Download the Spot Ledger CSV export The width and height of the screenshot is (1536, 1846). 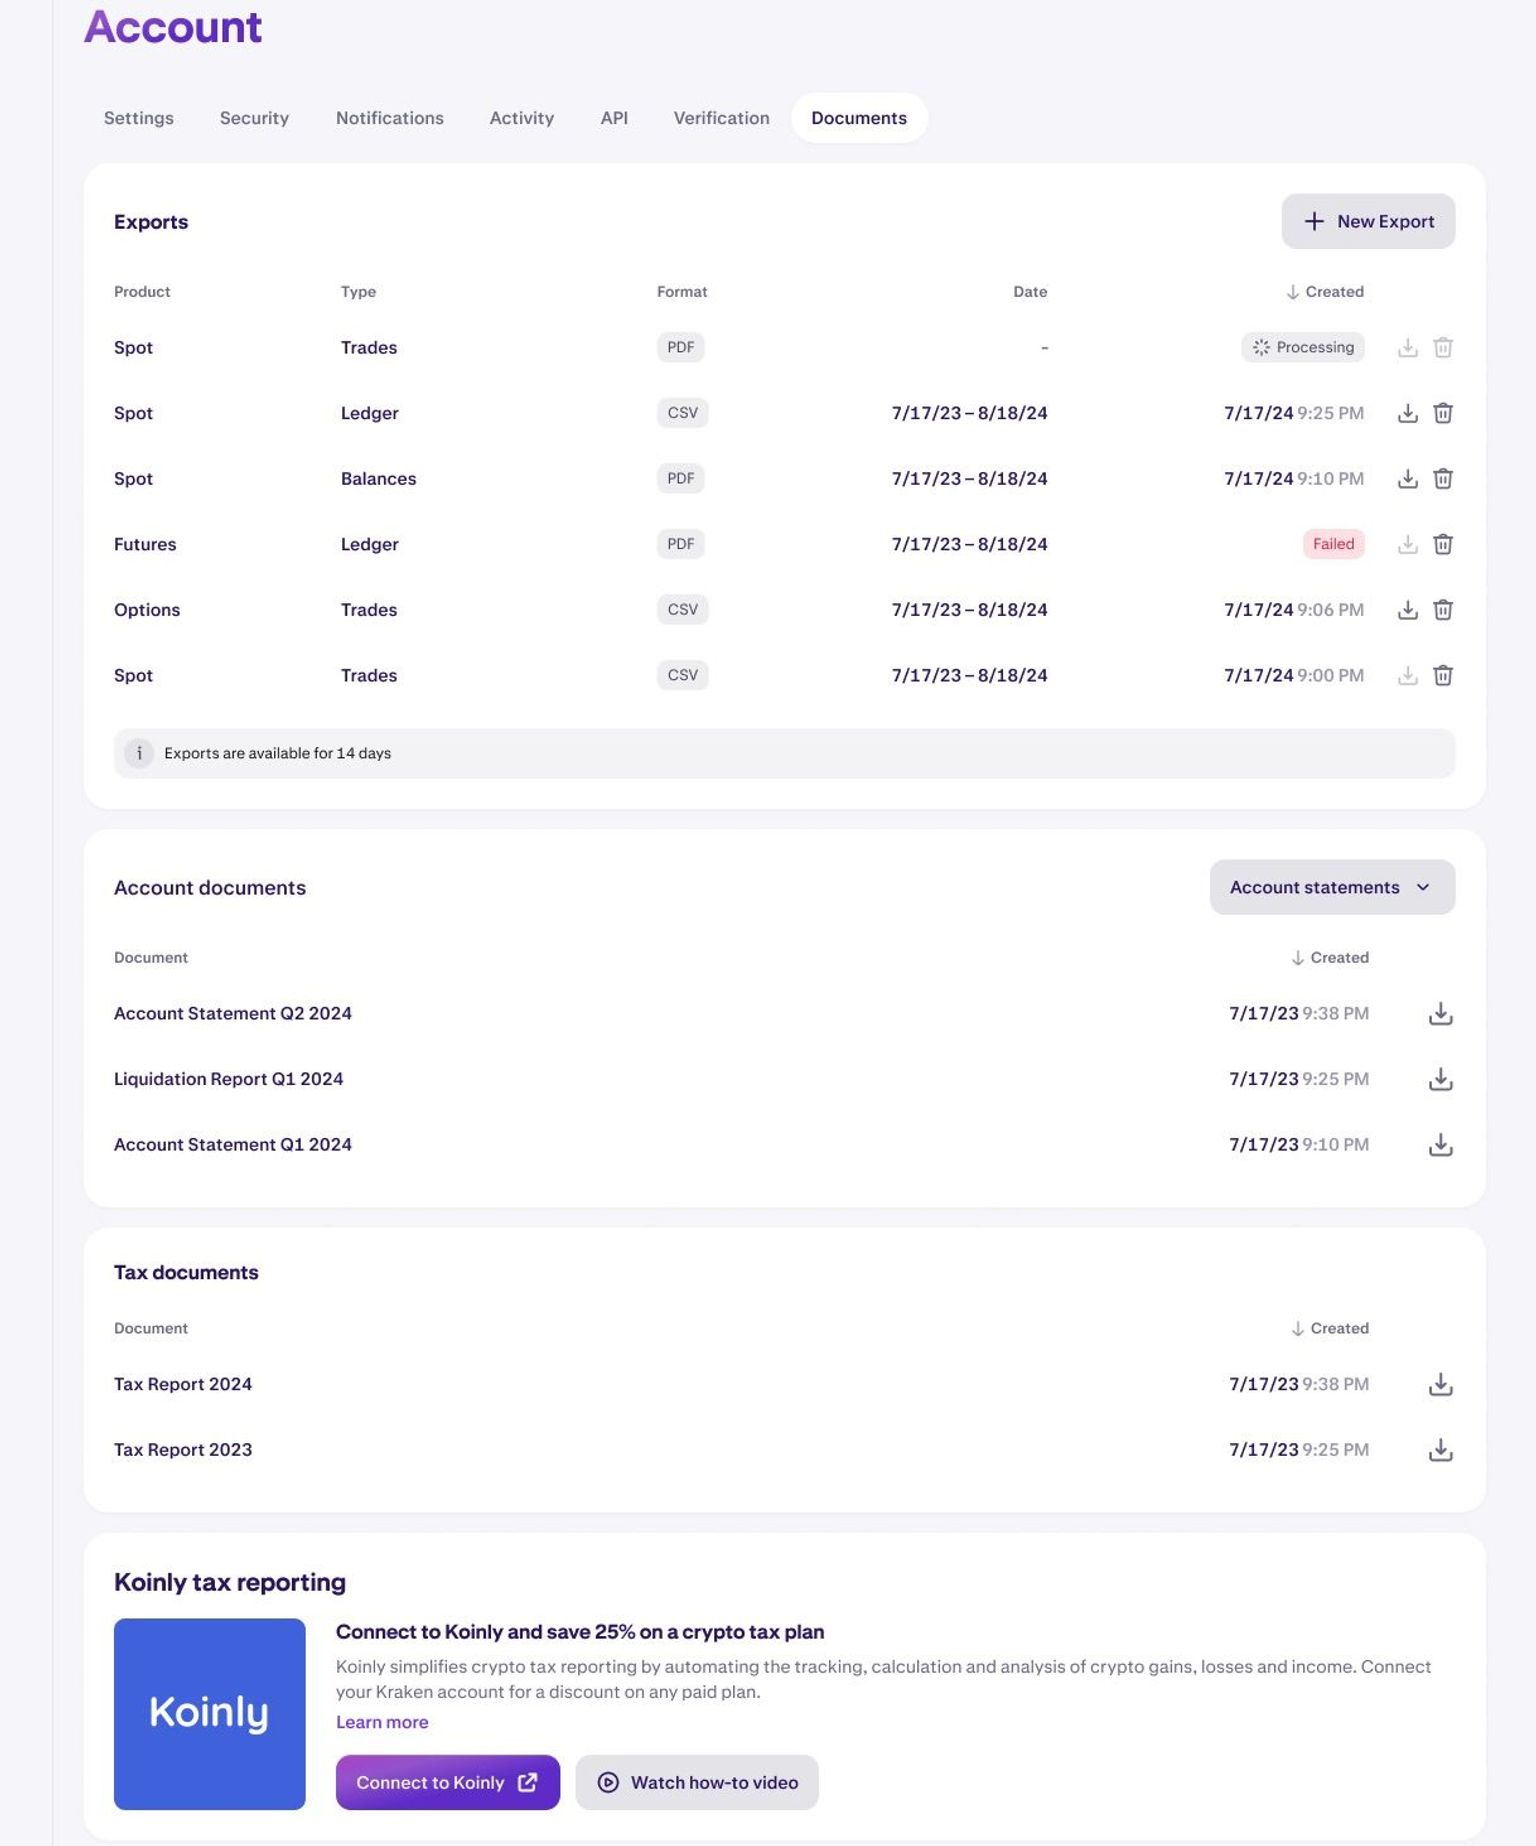(x=1407, y=413)
